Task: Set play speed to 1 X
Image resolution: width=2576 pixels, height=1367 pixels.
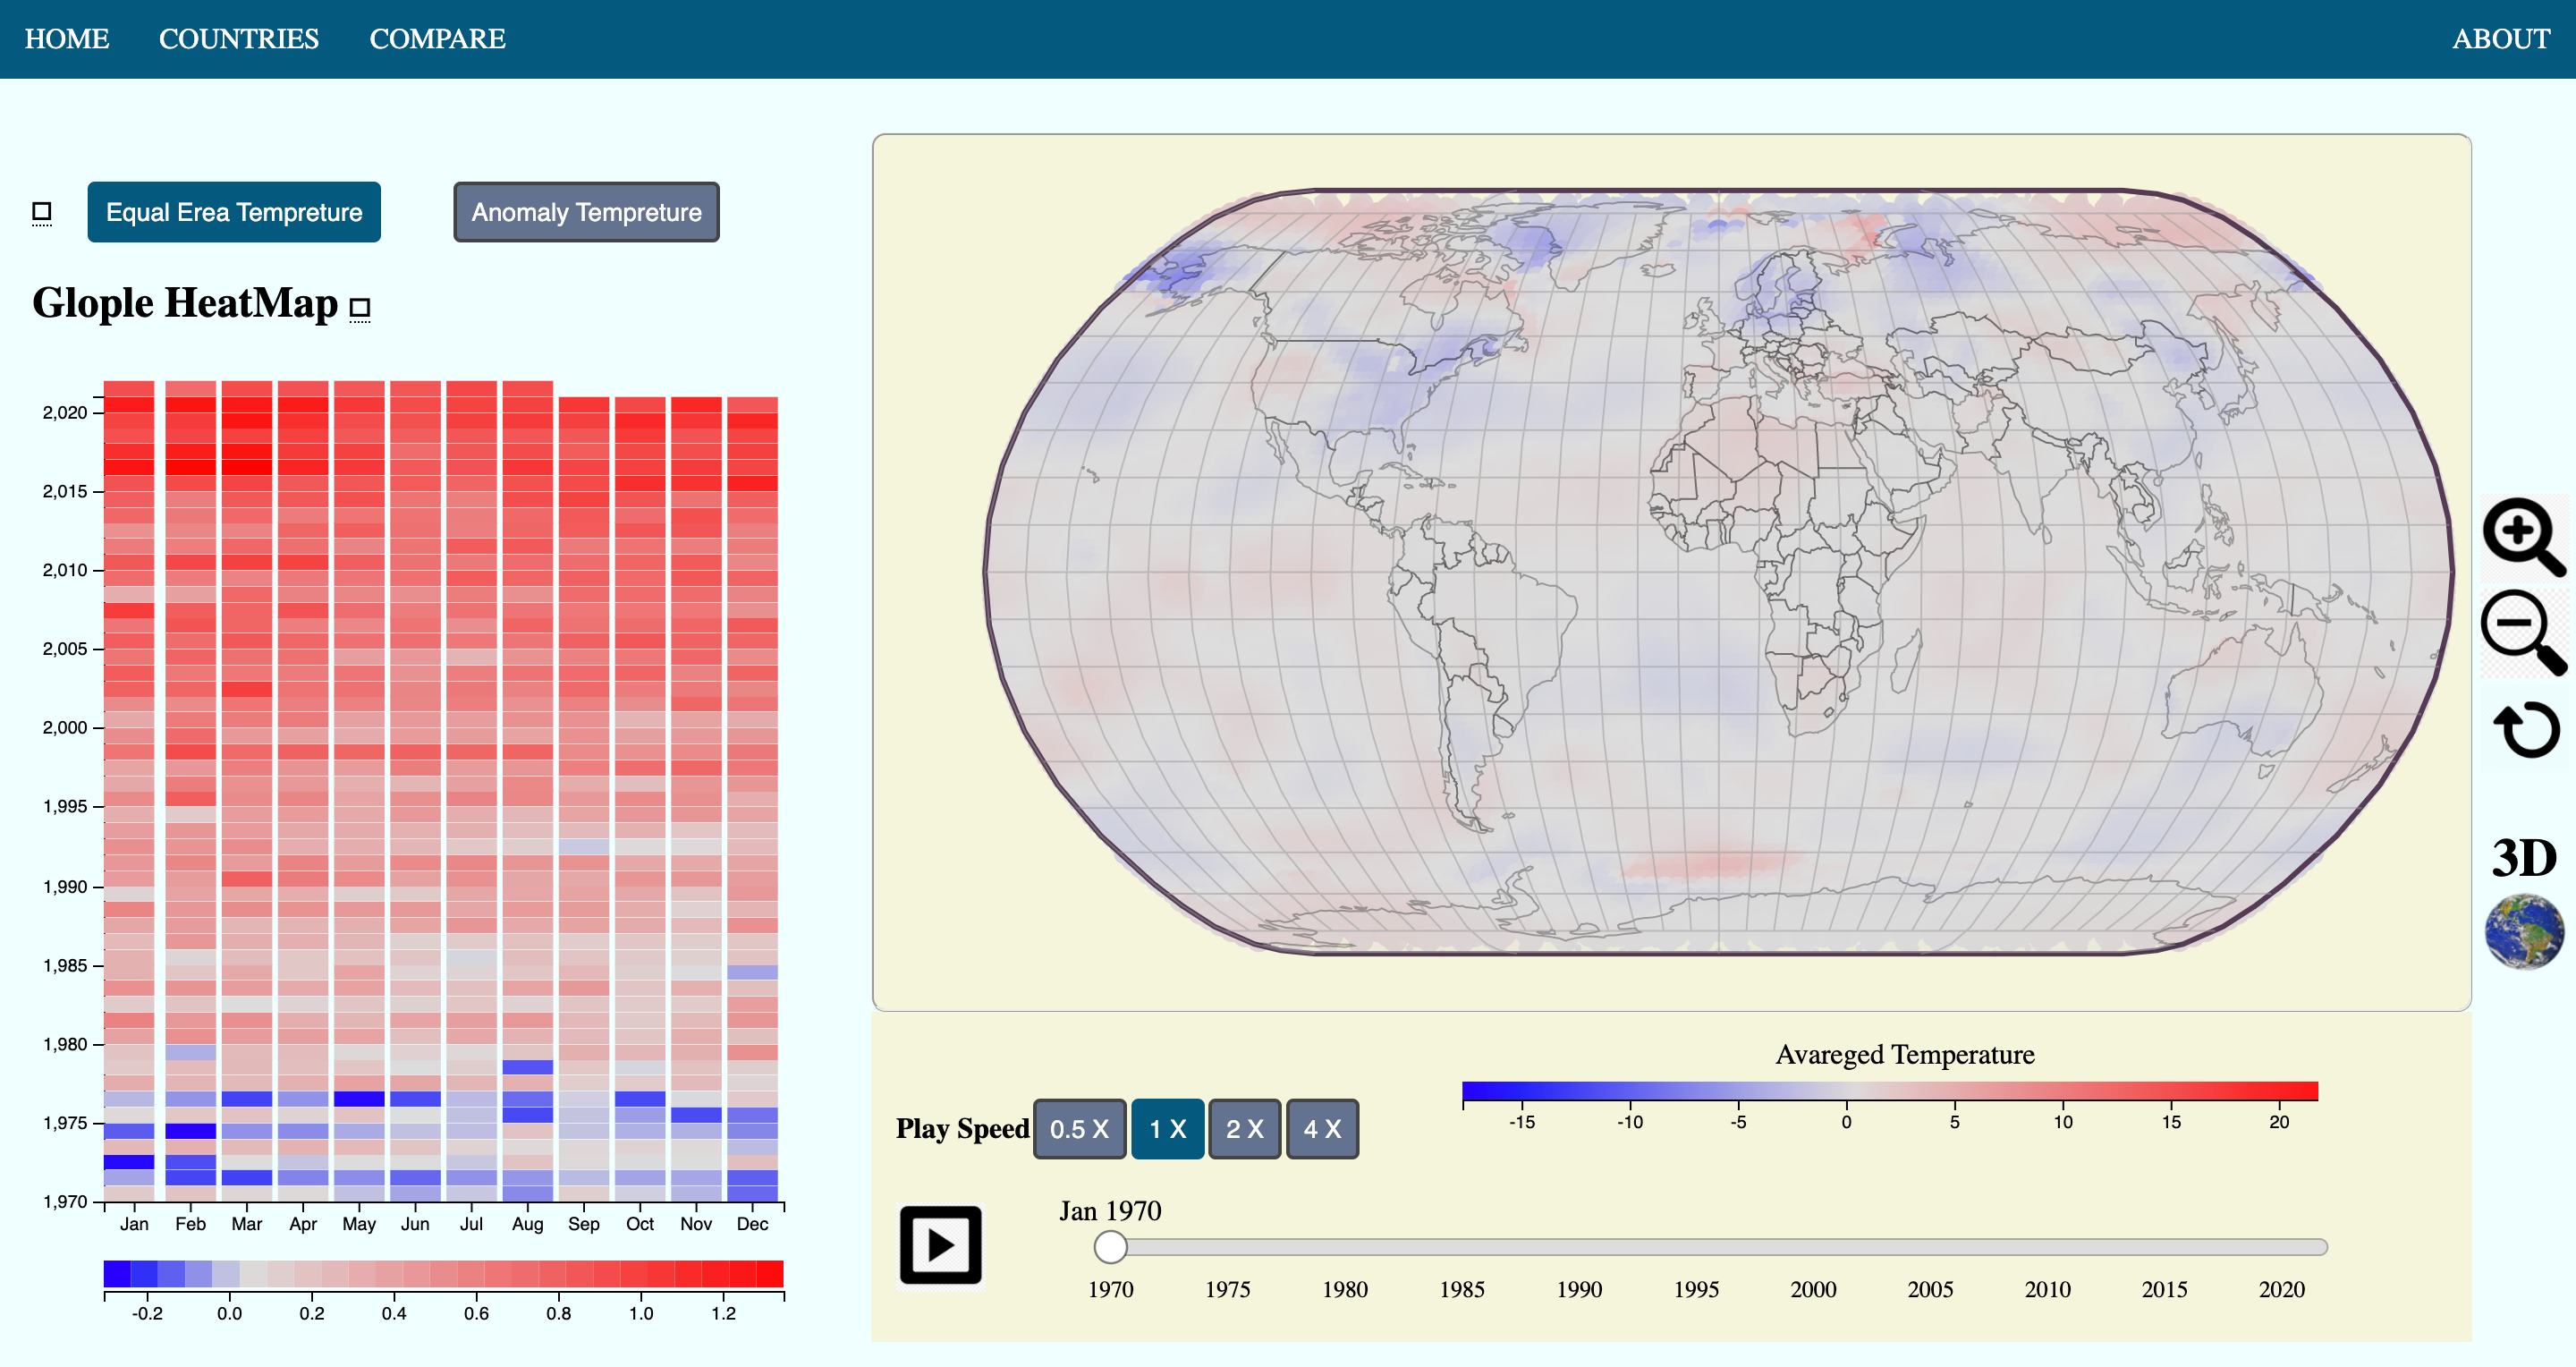Action: pos(1168,1129)
